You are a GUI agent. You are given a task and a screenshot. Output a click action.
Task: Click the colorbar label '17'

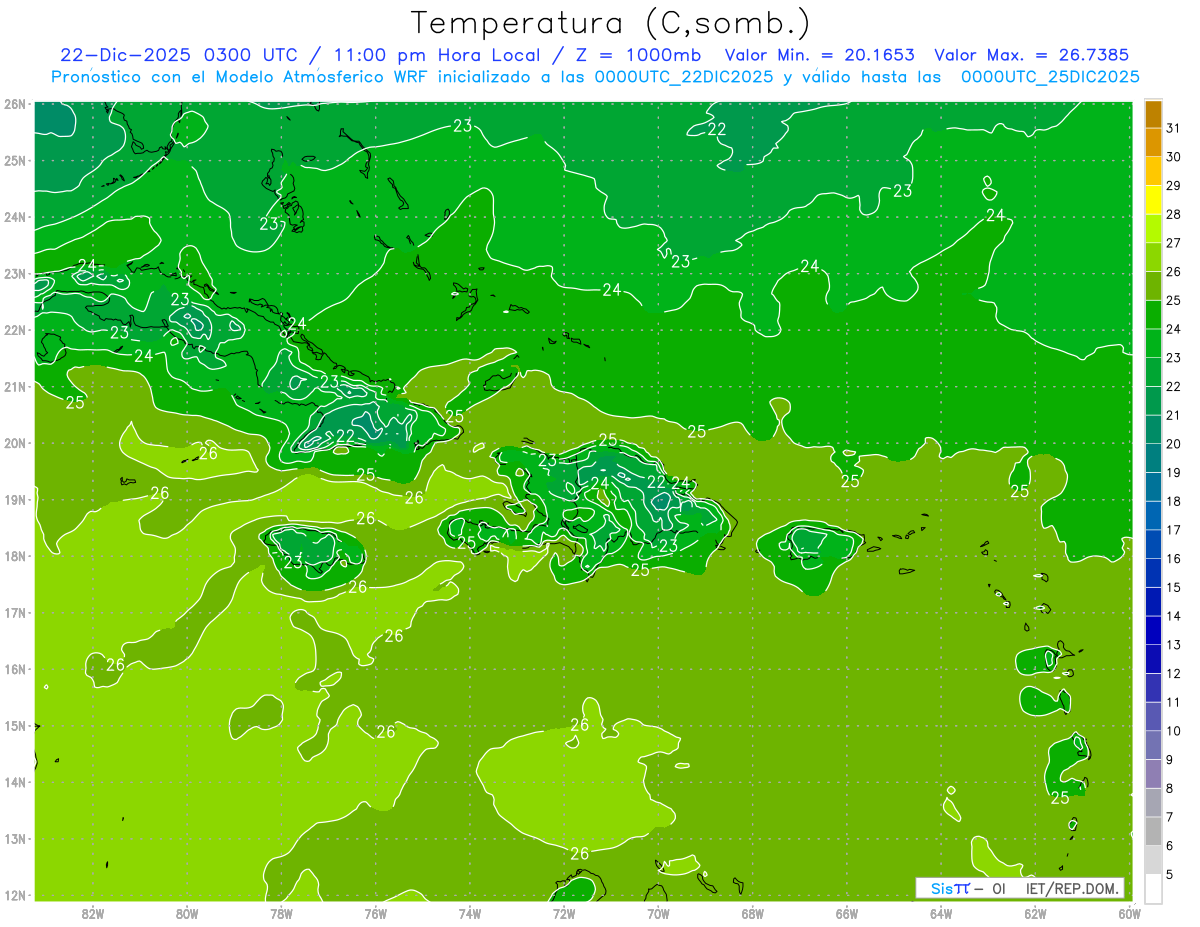[1174, 530]
